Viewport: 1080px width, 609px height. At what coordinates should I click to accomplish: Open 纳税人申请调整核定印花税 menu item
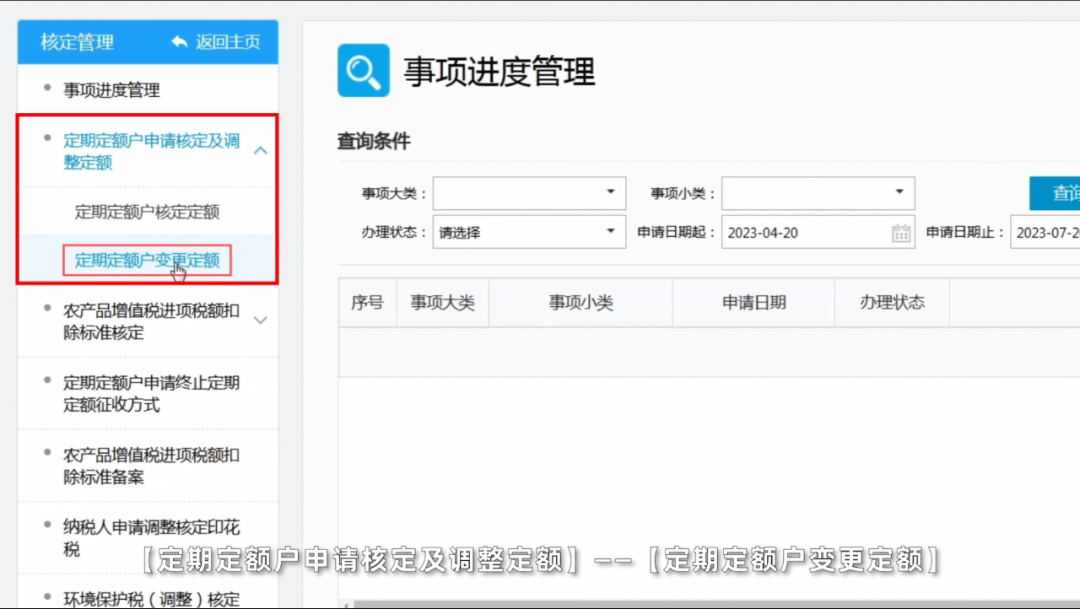(x=151, y=538)
